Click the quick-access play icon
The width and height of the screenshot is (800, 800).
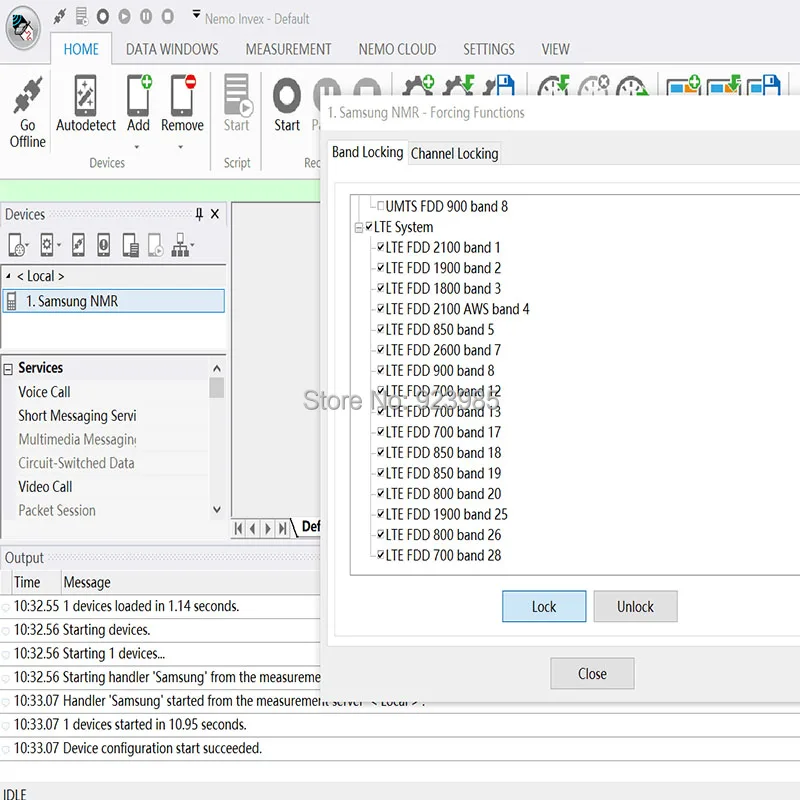click(x=124, y=17)
